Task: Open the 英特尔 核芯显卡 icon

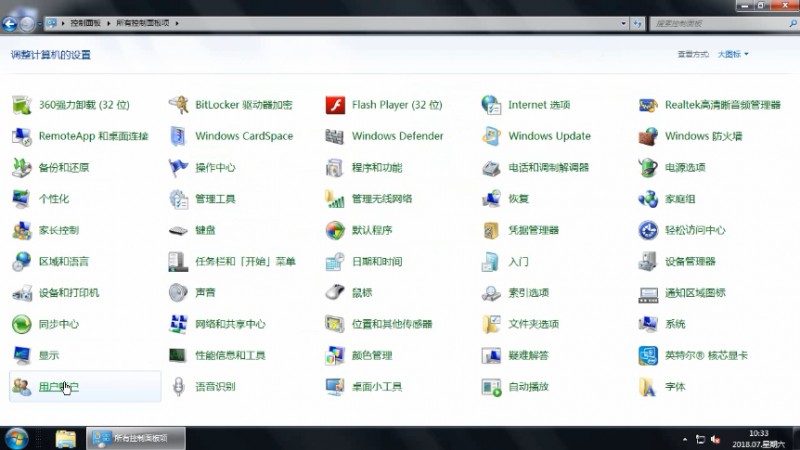Action: pos(648,355)
